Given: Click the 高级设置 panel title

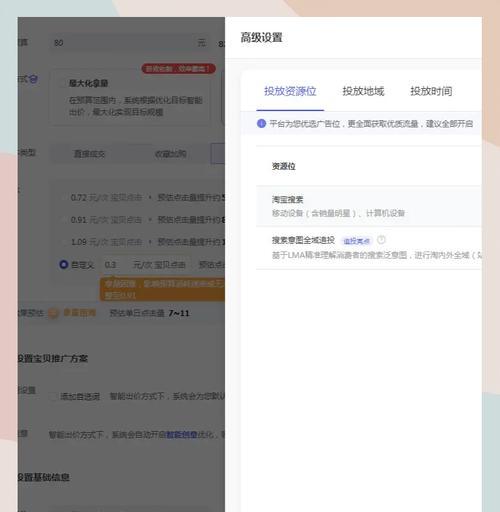Looking at the screenshot, I should tap(261, 37).
